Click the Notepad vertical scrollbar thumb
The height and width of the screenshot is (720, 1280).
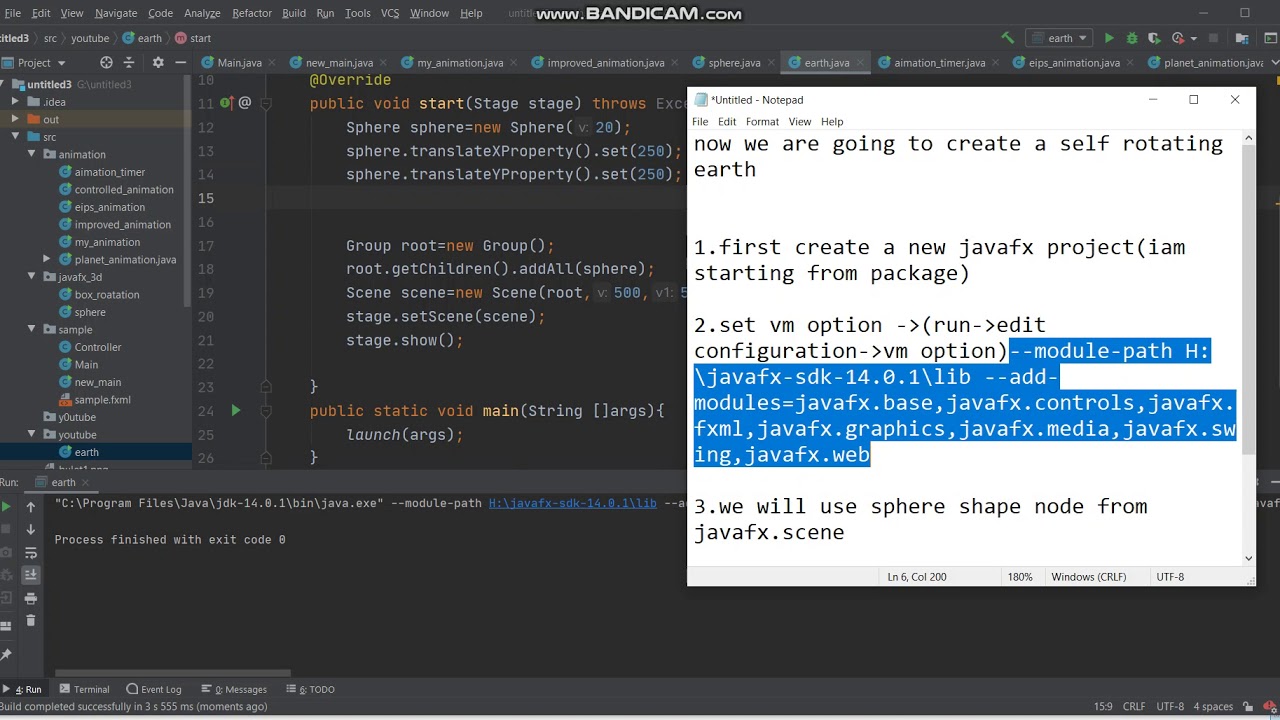[1248, 299]
